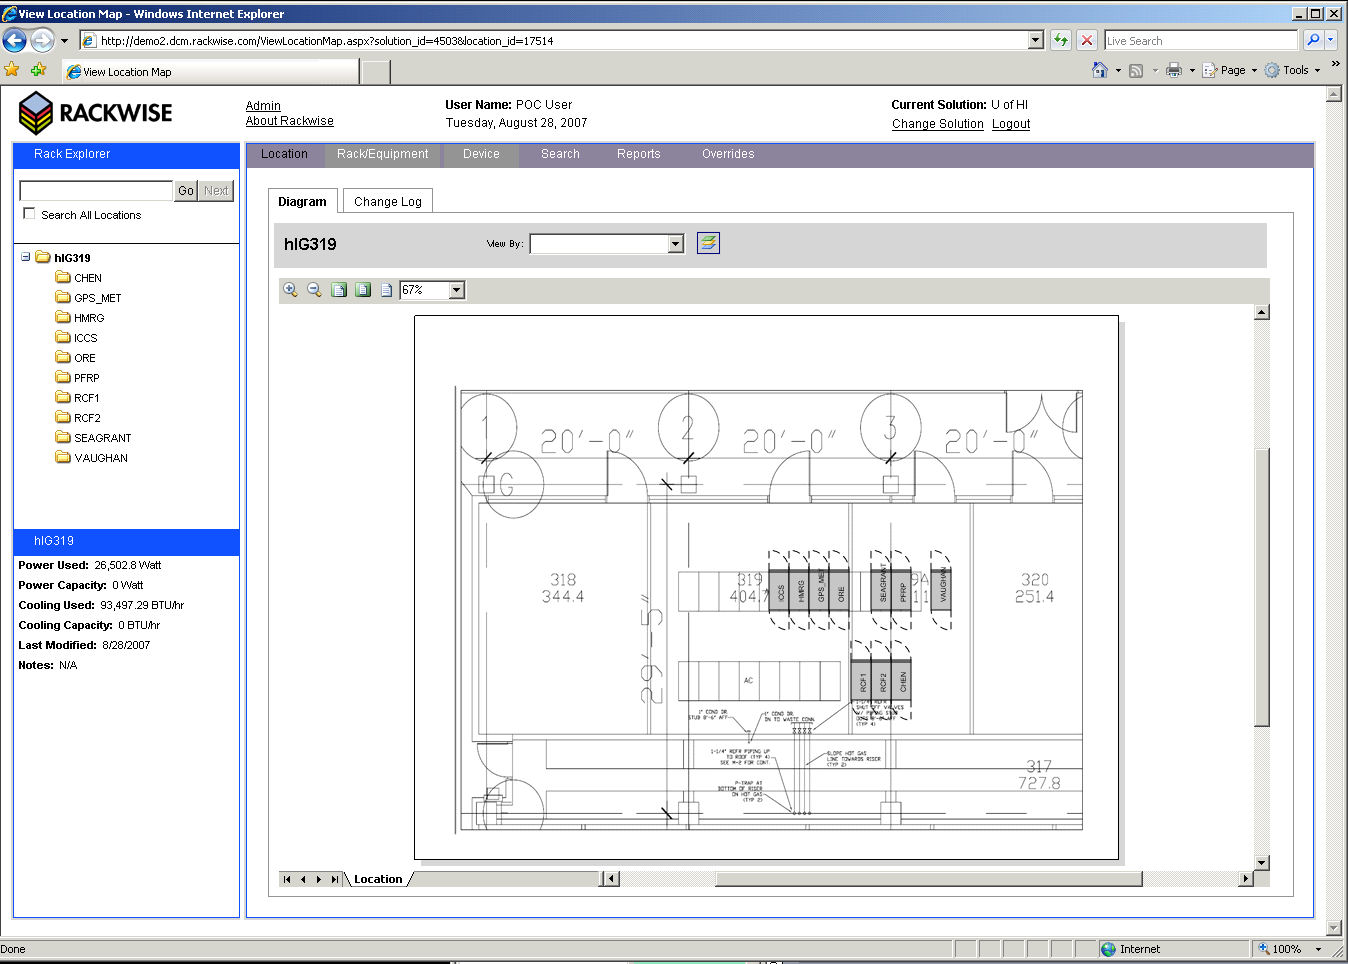Click the browser Refresh button
Viewport: 1348px width, 964px height.
[x=1061, y=40]
